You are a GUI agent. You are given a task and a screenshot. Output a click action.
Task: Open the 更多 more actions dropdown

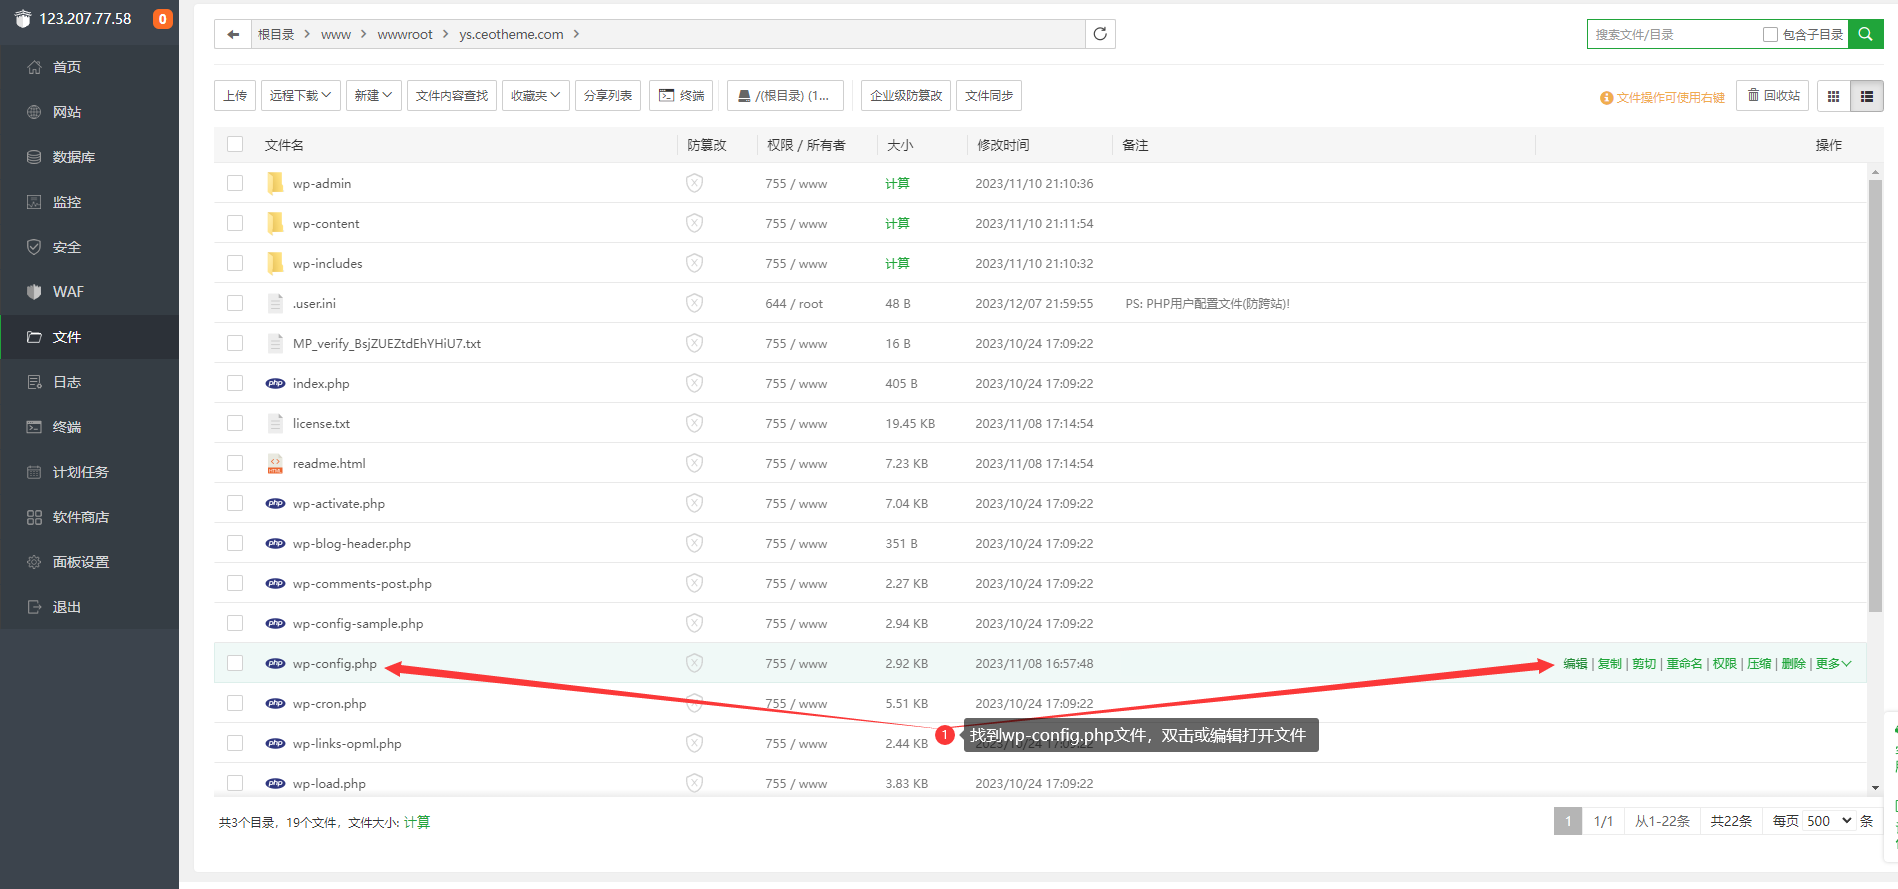[1833, 664]
